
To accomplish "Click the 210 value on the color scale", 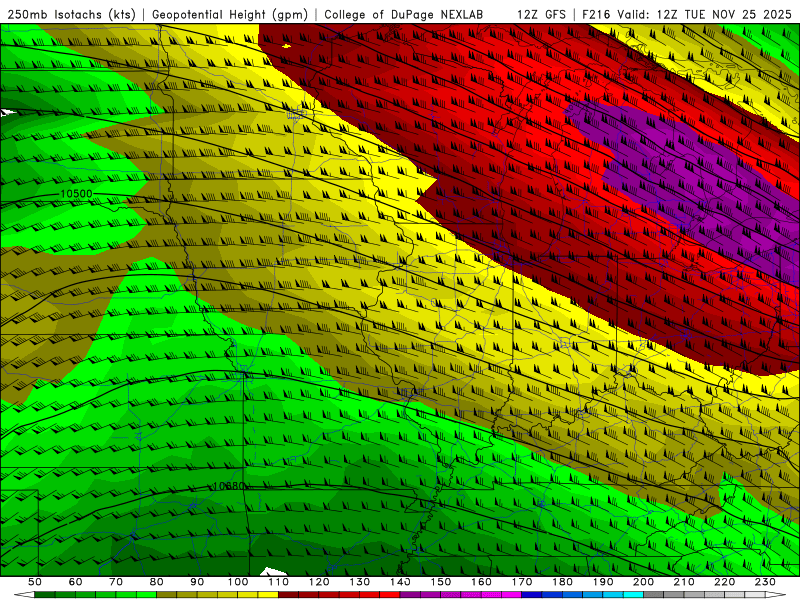I will (684, 582).
